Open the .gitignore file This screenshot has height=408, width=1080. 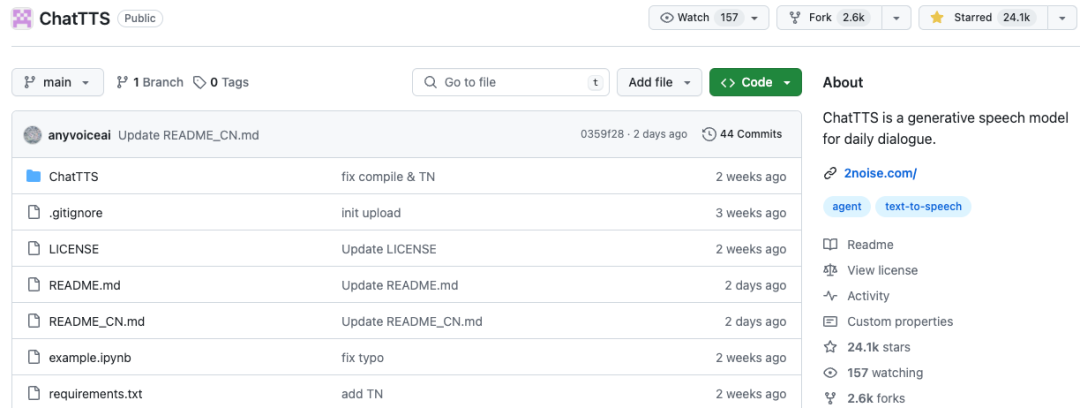(76, 213)
